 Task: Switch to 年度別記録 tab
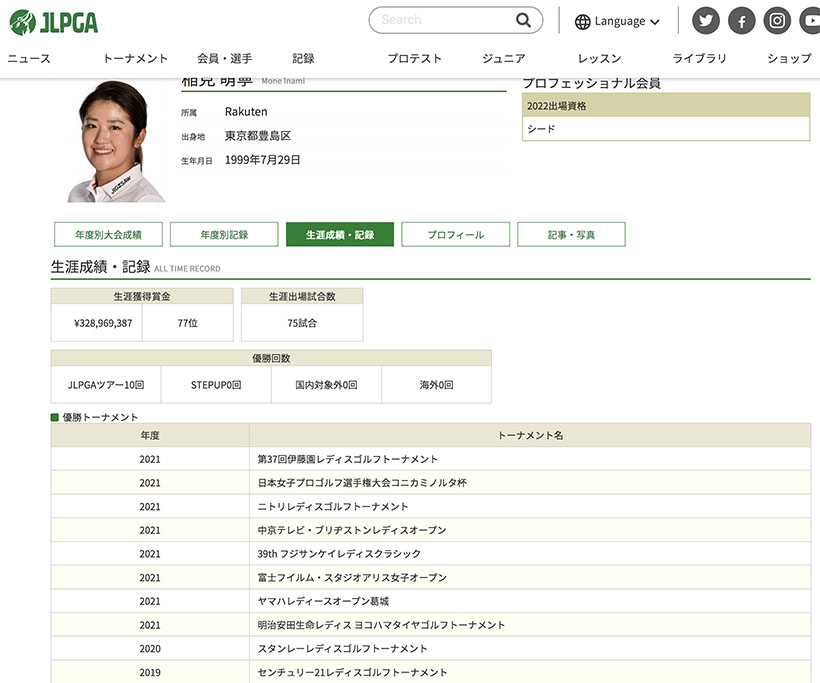224,235
